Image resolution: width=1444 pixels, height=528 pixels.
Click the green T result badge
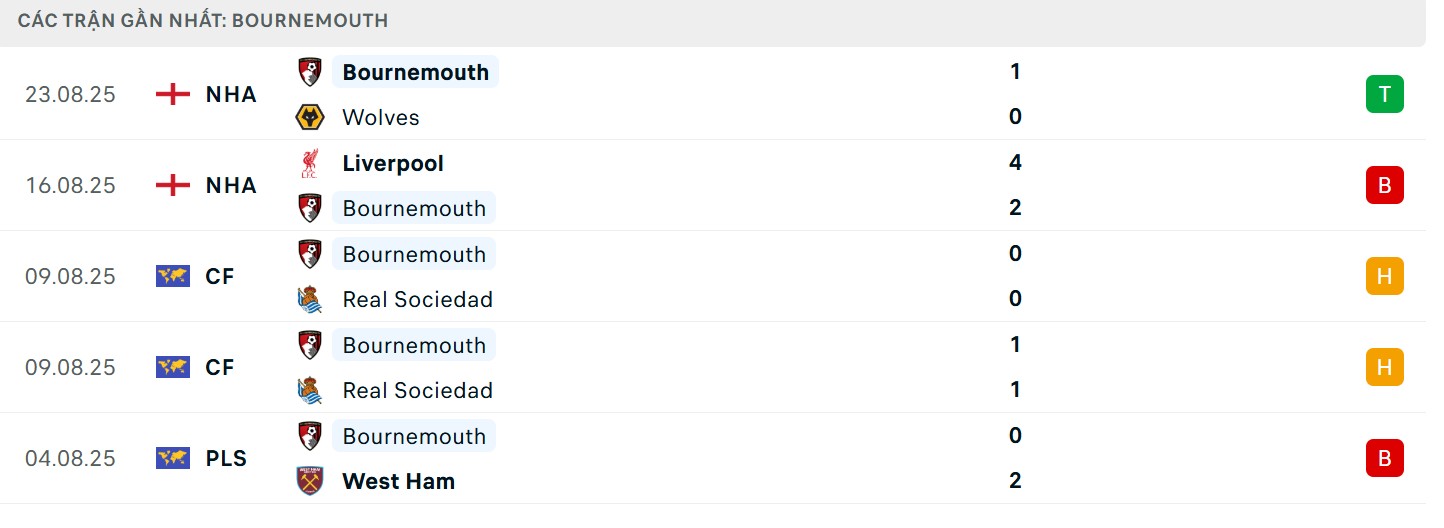click(1384, 94)
